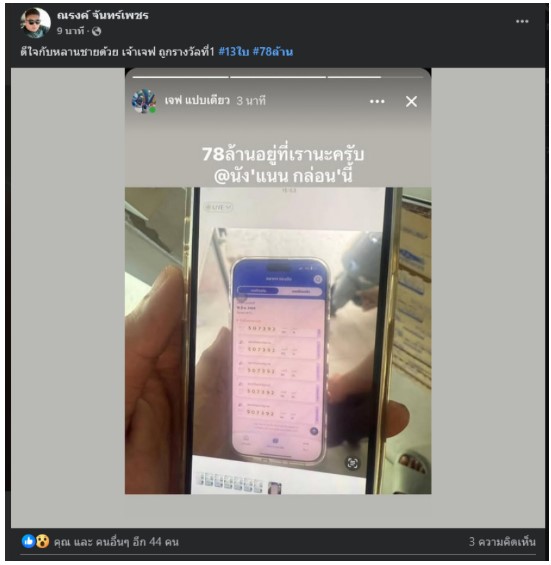Click the poster's profile picture avatar
The width and height of the screenshot is (551, 565).
36,22
